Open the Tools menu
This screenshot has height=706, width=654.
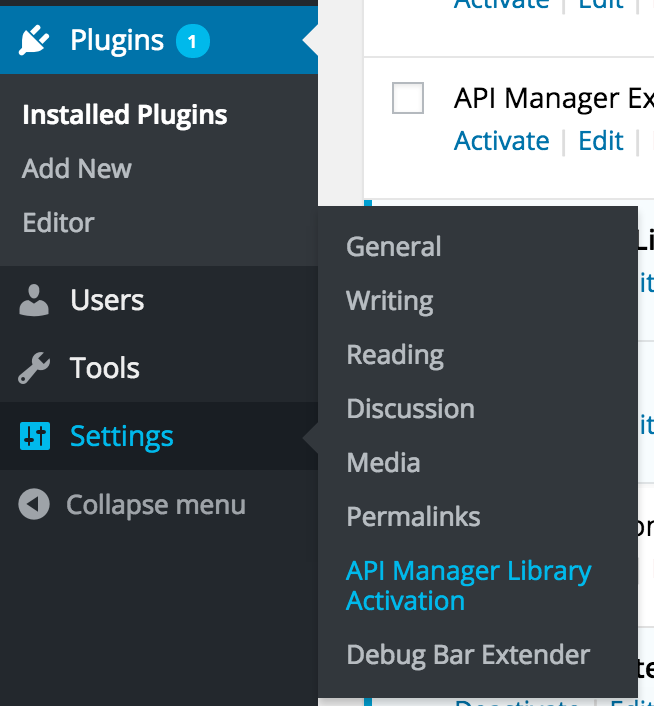[159, 368]
